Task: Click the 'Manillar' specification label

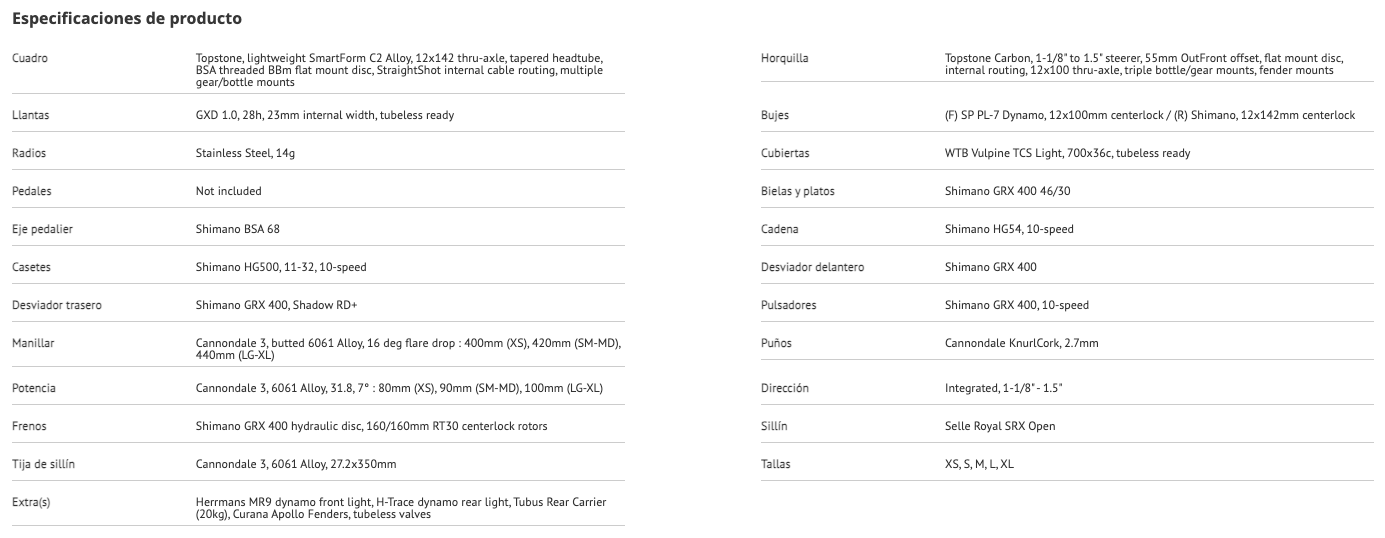Action: (x=33, y=343)
